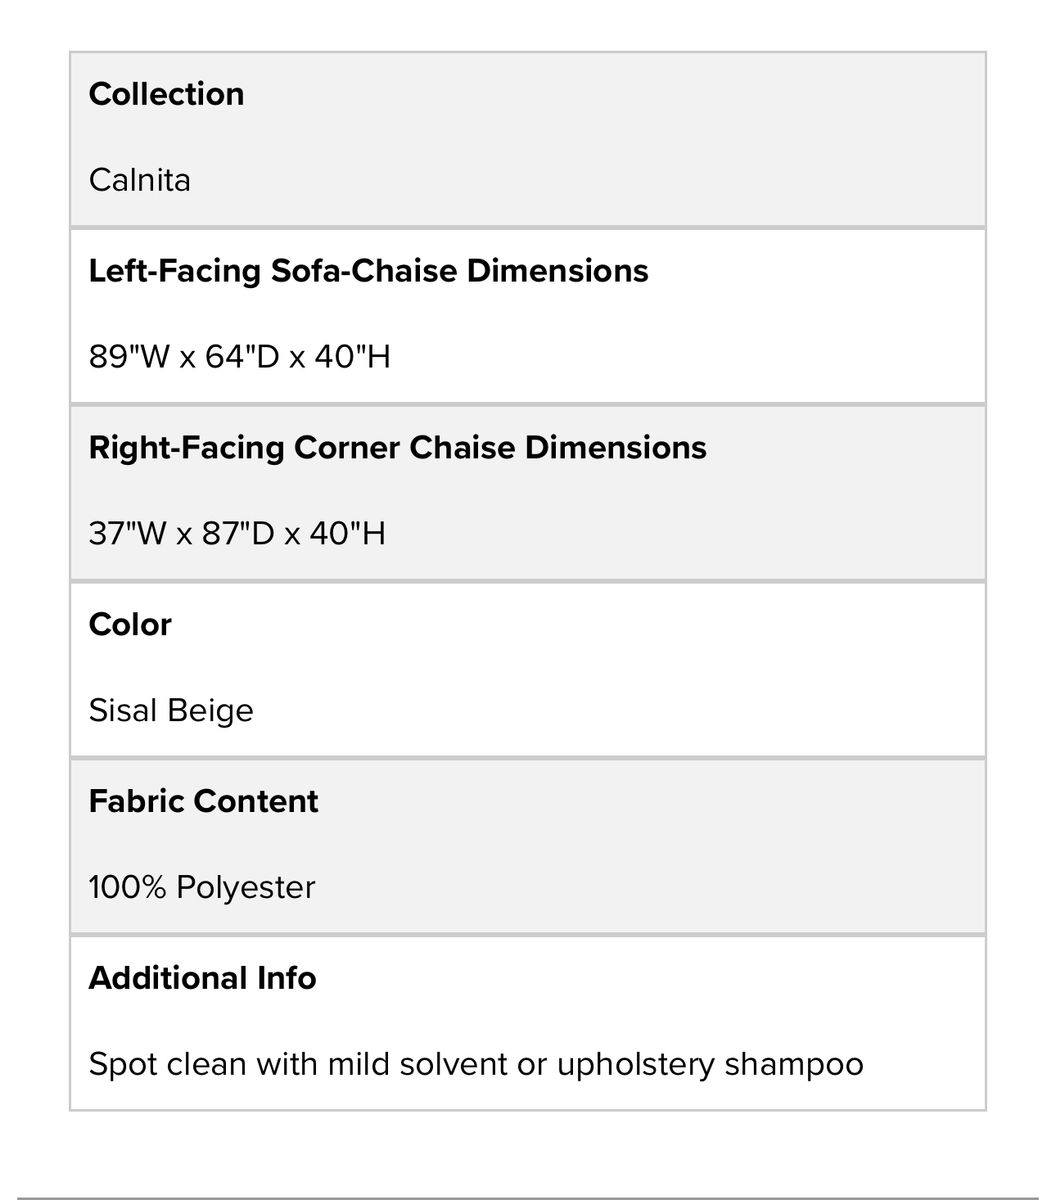
Task: Click the Right-Facing Corner Chaise Dimensions heading
Action: pyautogui.click(x=397, y=447)
